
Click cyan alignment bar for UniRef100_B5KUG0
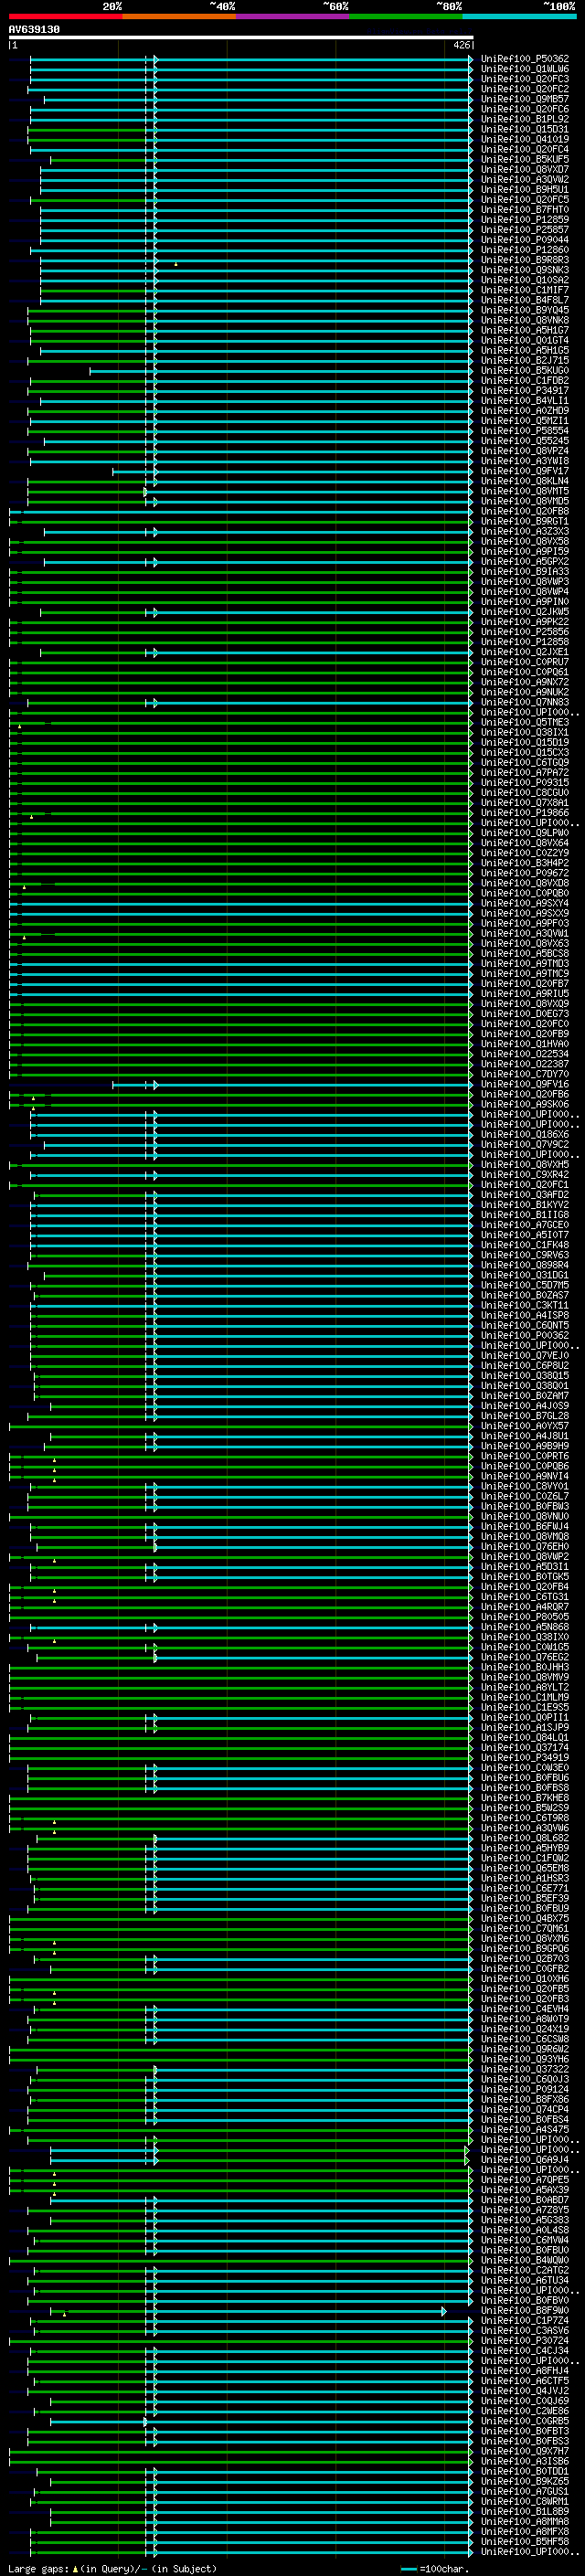(281, 371)
